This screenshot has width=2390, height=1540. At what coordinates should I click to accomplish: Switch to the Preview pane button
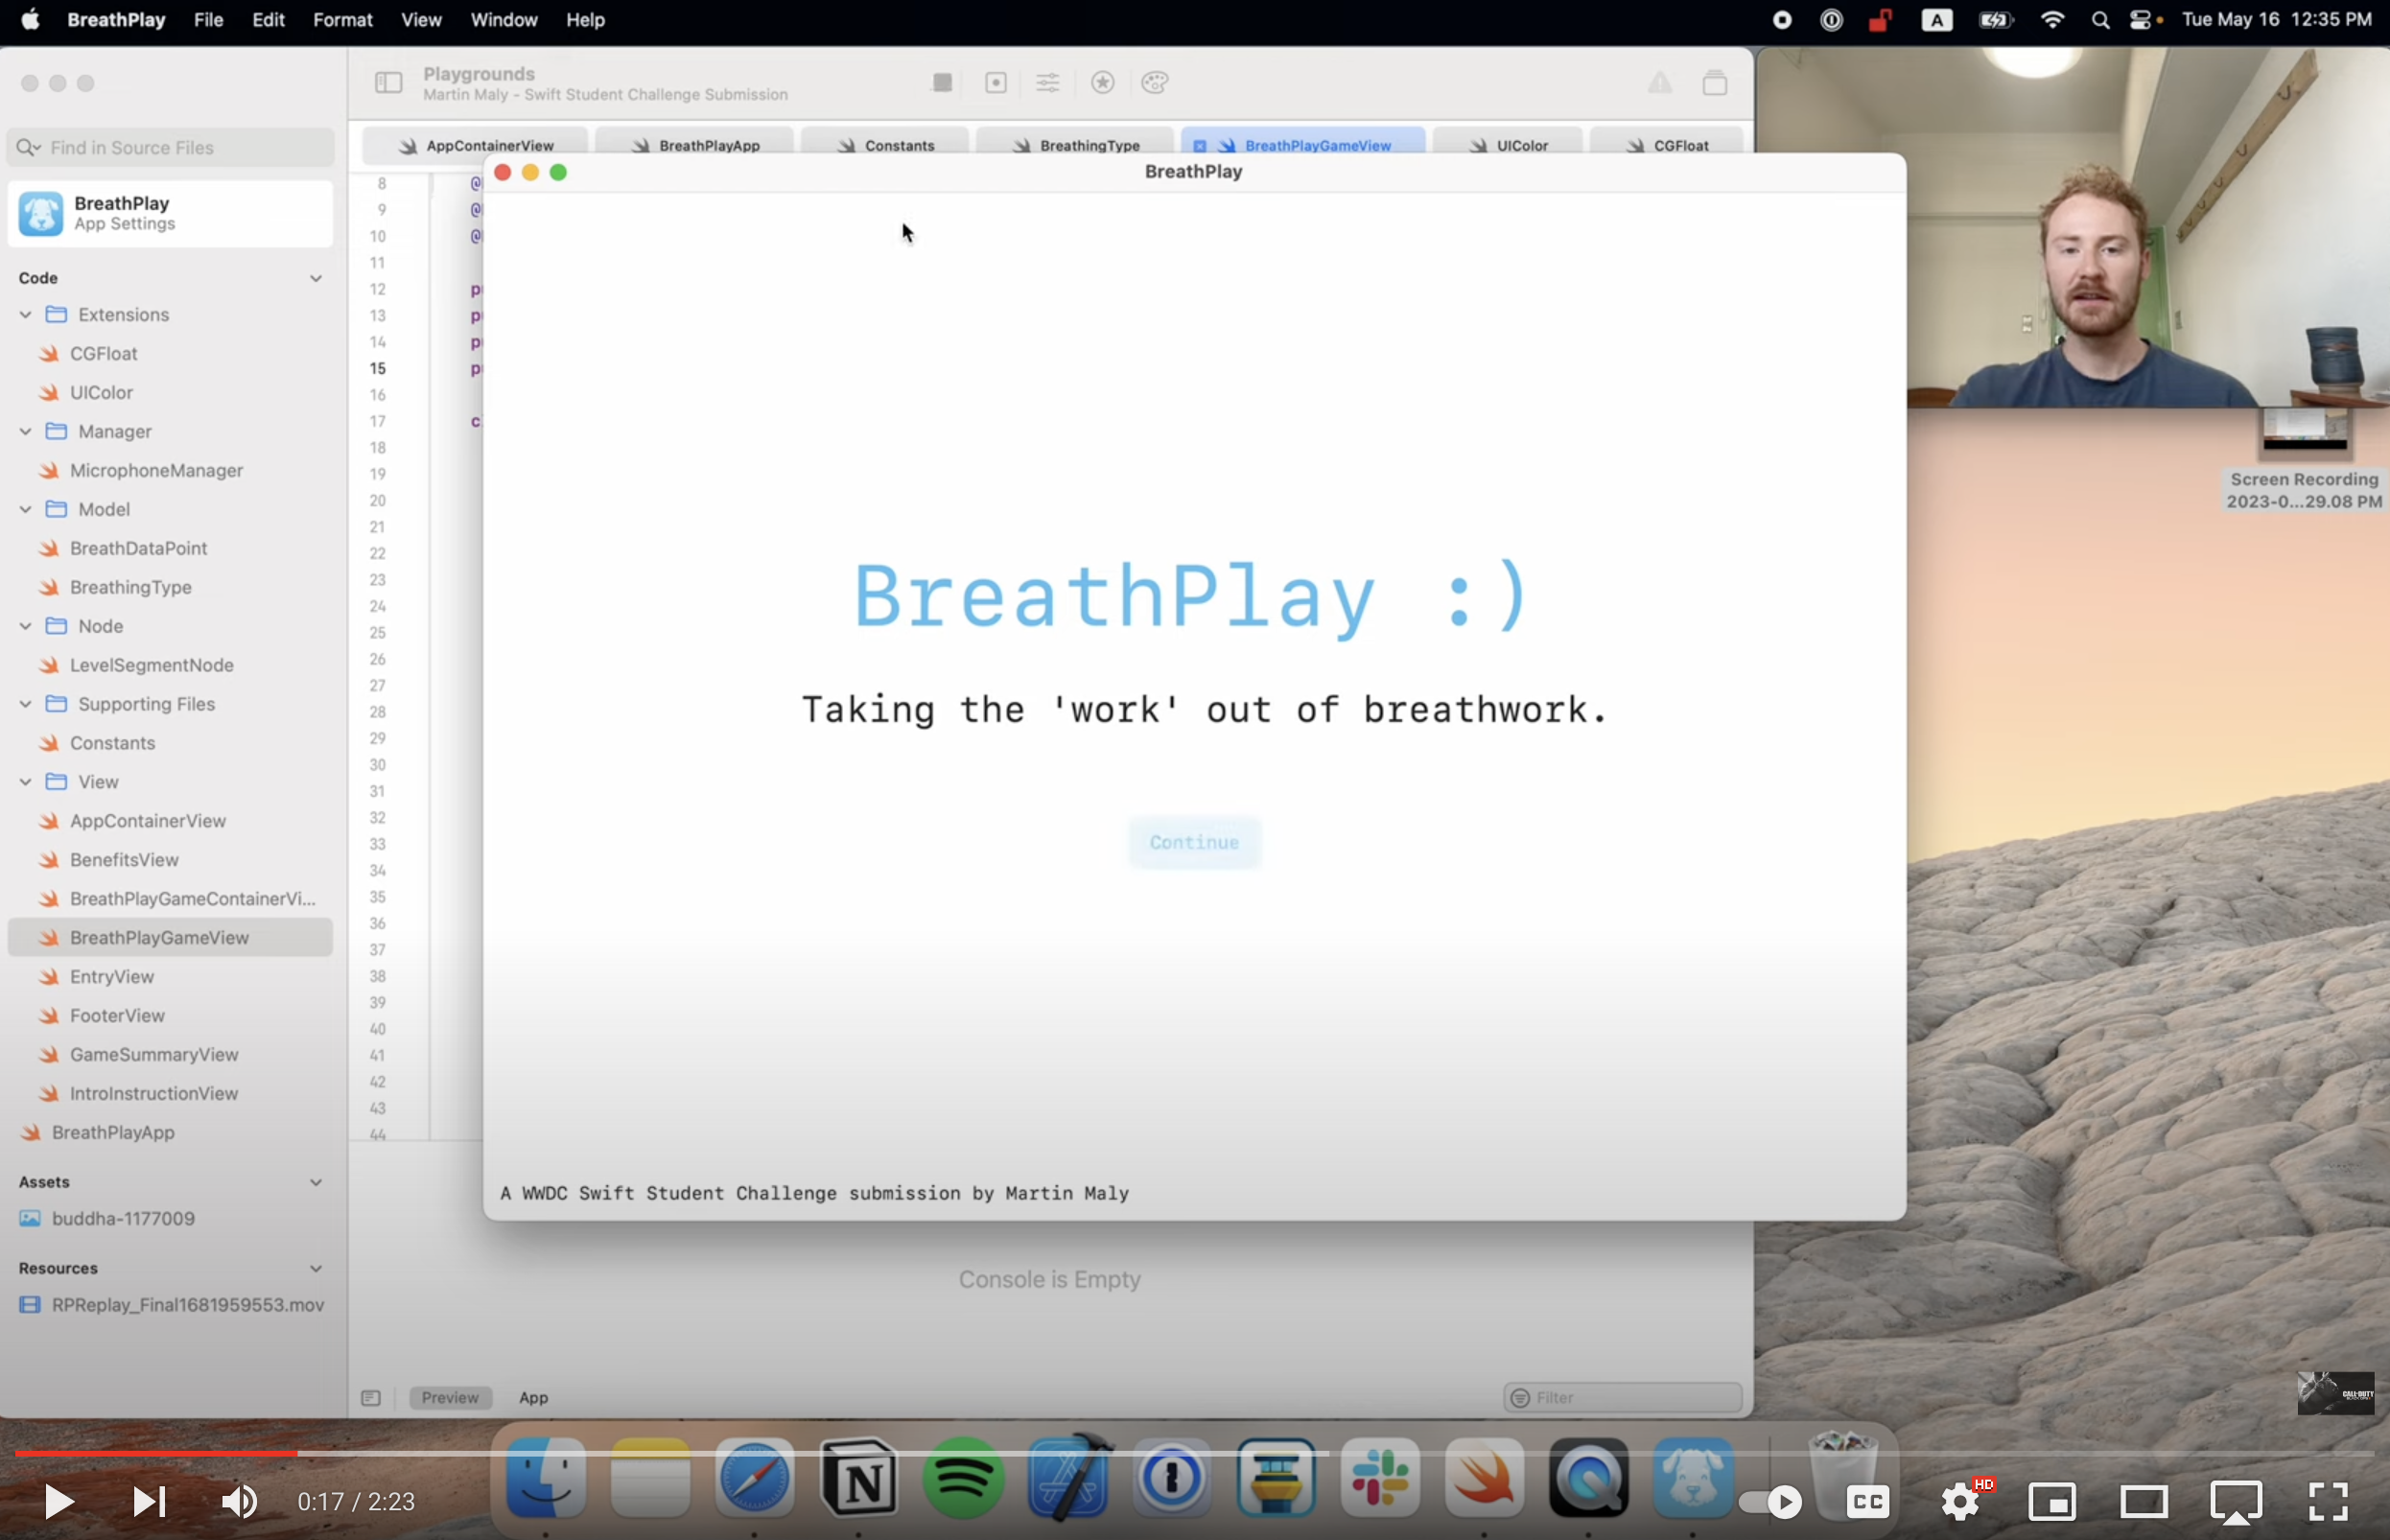pyautogui.click(x=450, y=1397)
